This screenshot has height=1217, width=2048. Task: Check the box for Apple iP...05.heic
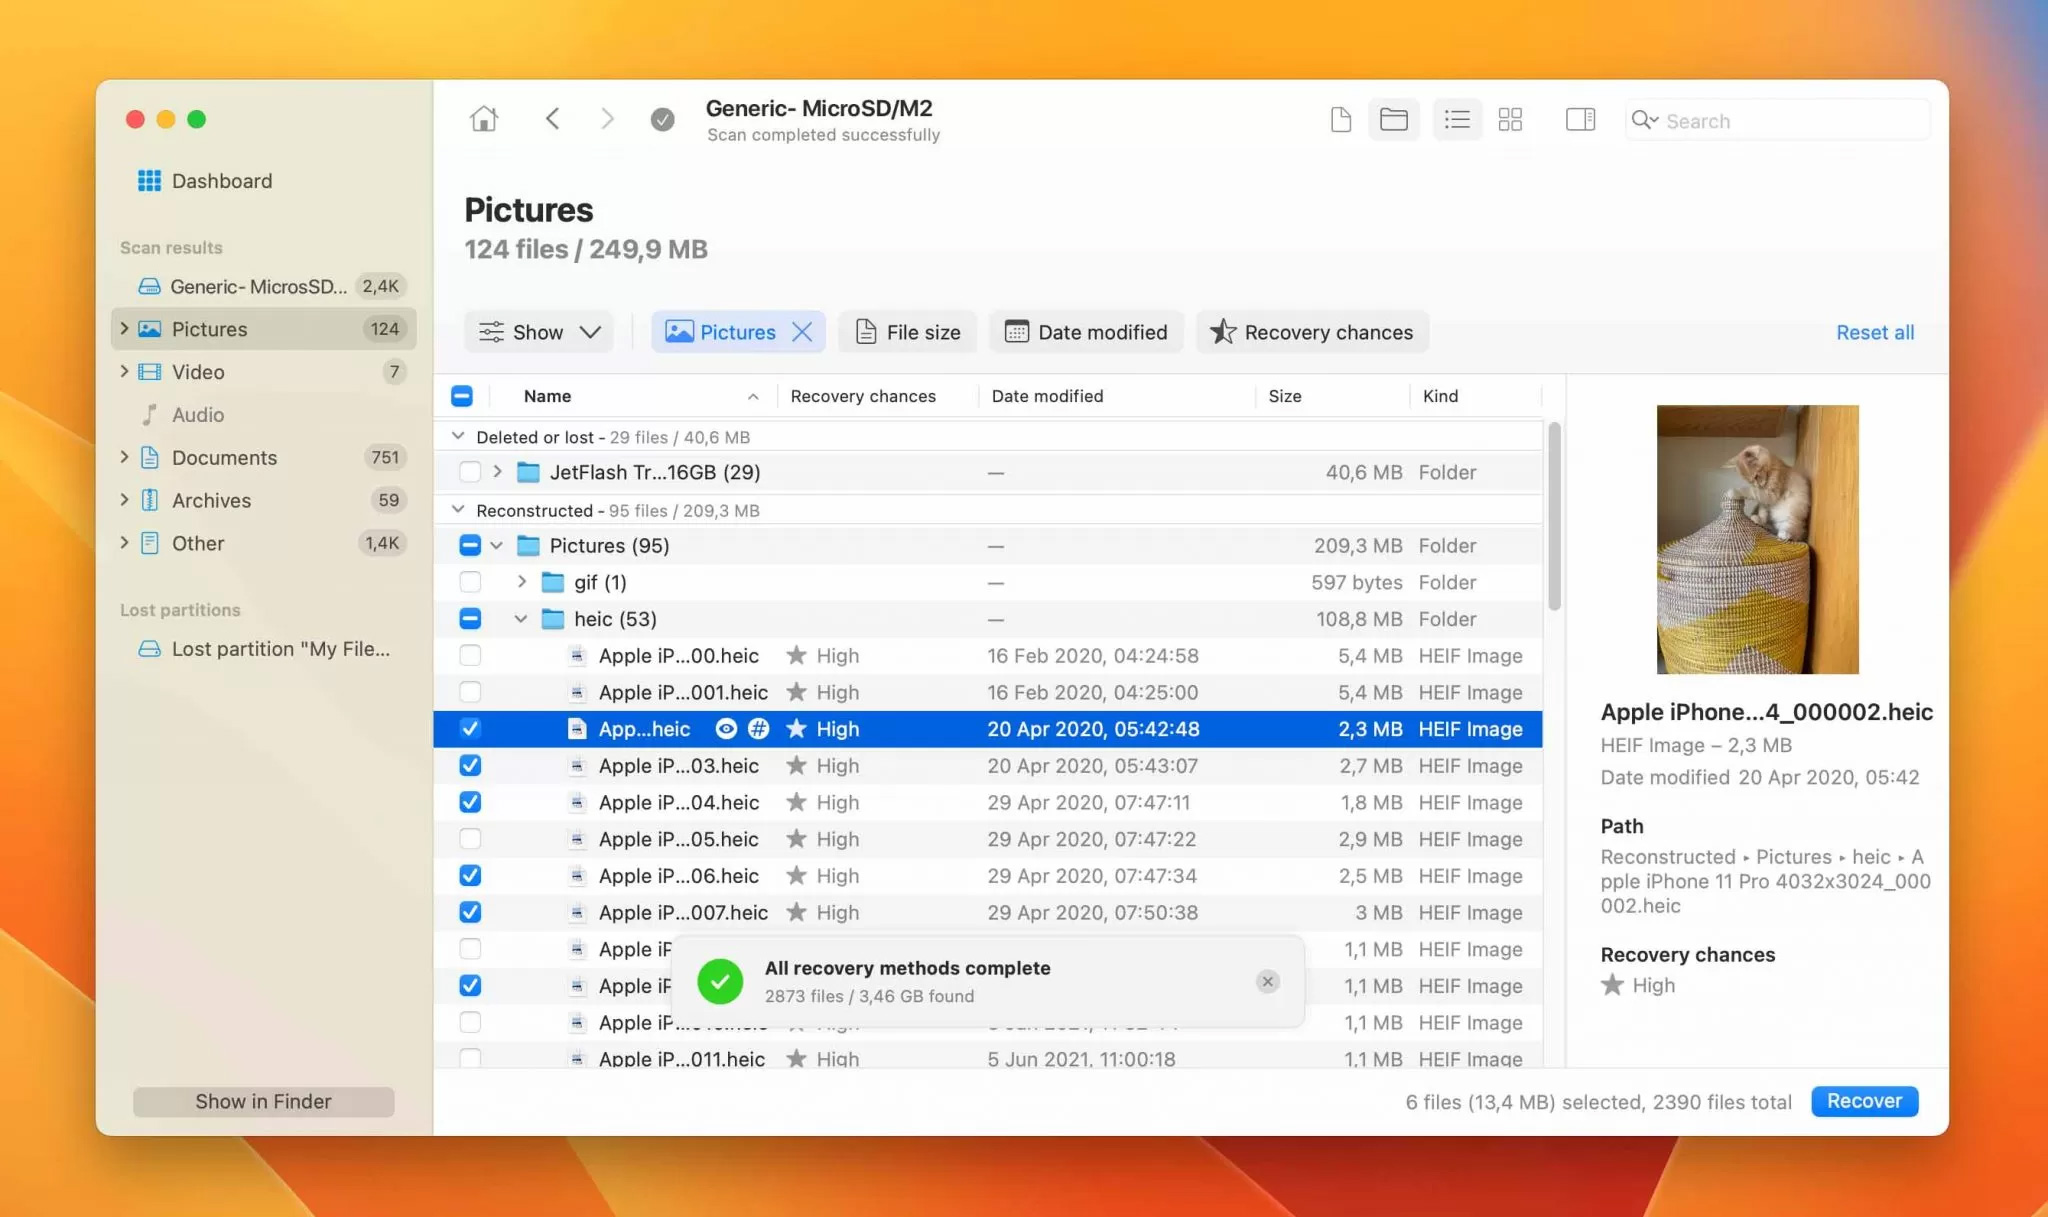coord(470,839)
